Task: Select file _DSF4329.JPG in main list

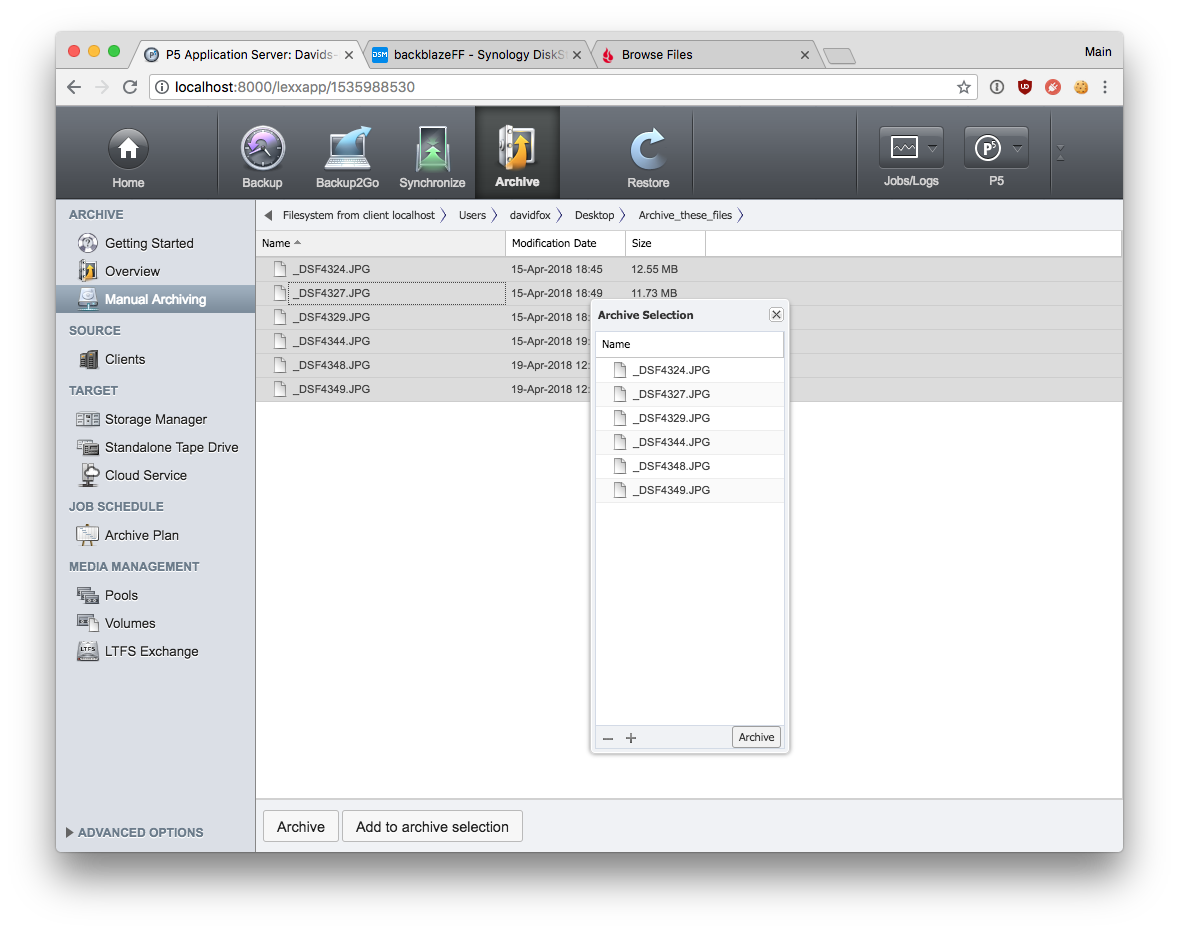Action: click(424, 317)
